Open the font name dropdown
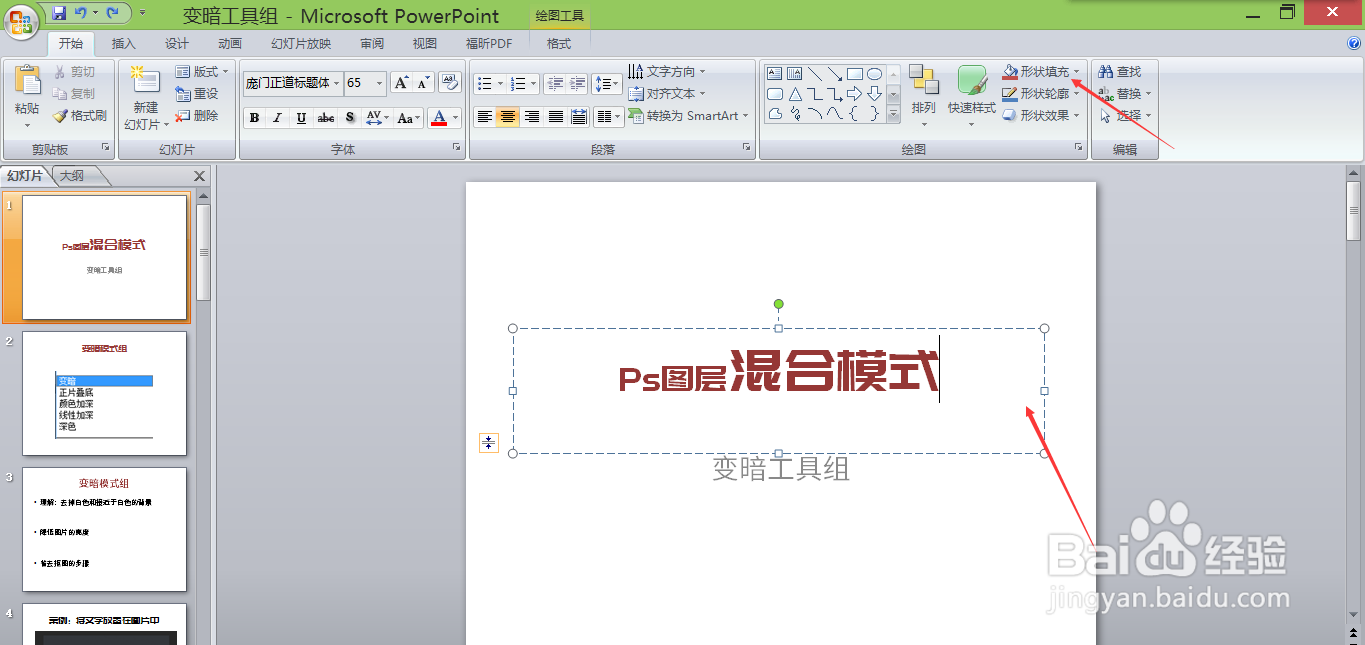The width and height of the screenshot is (1365, 645). [337, 83]
